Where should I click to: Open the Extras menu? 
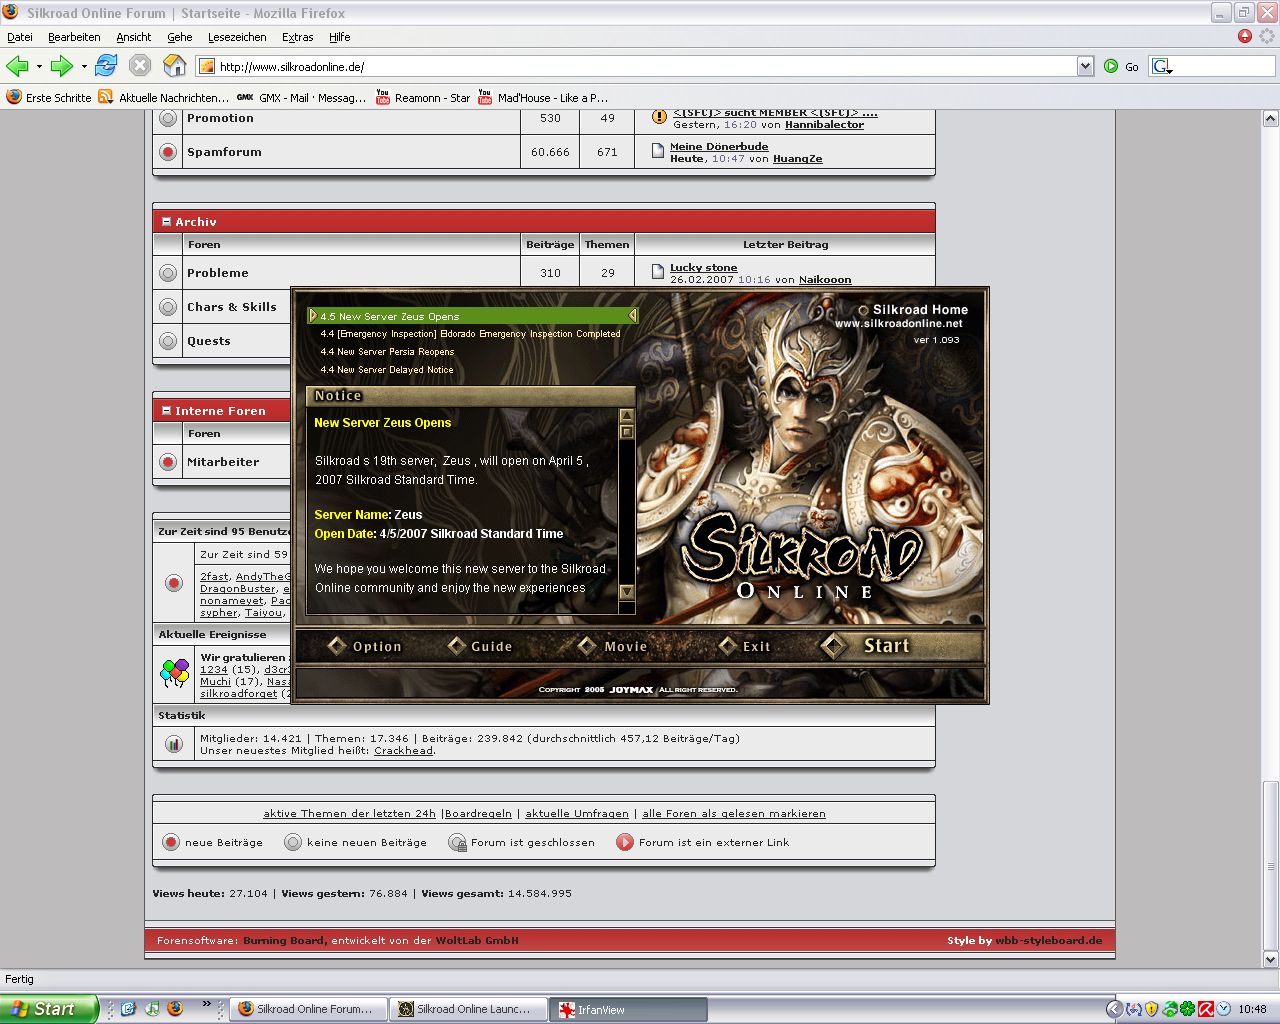[x=297, y=37]
